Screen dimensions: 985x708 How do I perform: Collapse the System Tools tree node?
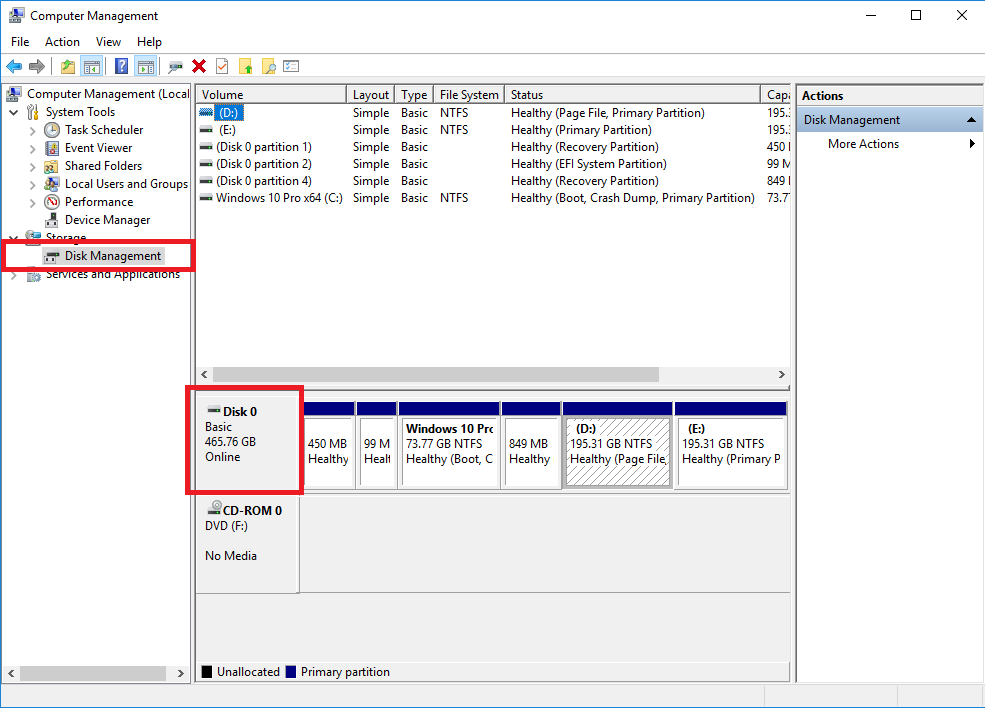[x=14, y=112]
